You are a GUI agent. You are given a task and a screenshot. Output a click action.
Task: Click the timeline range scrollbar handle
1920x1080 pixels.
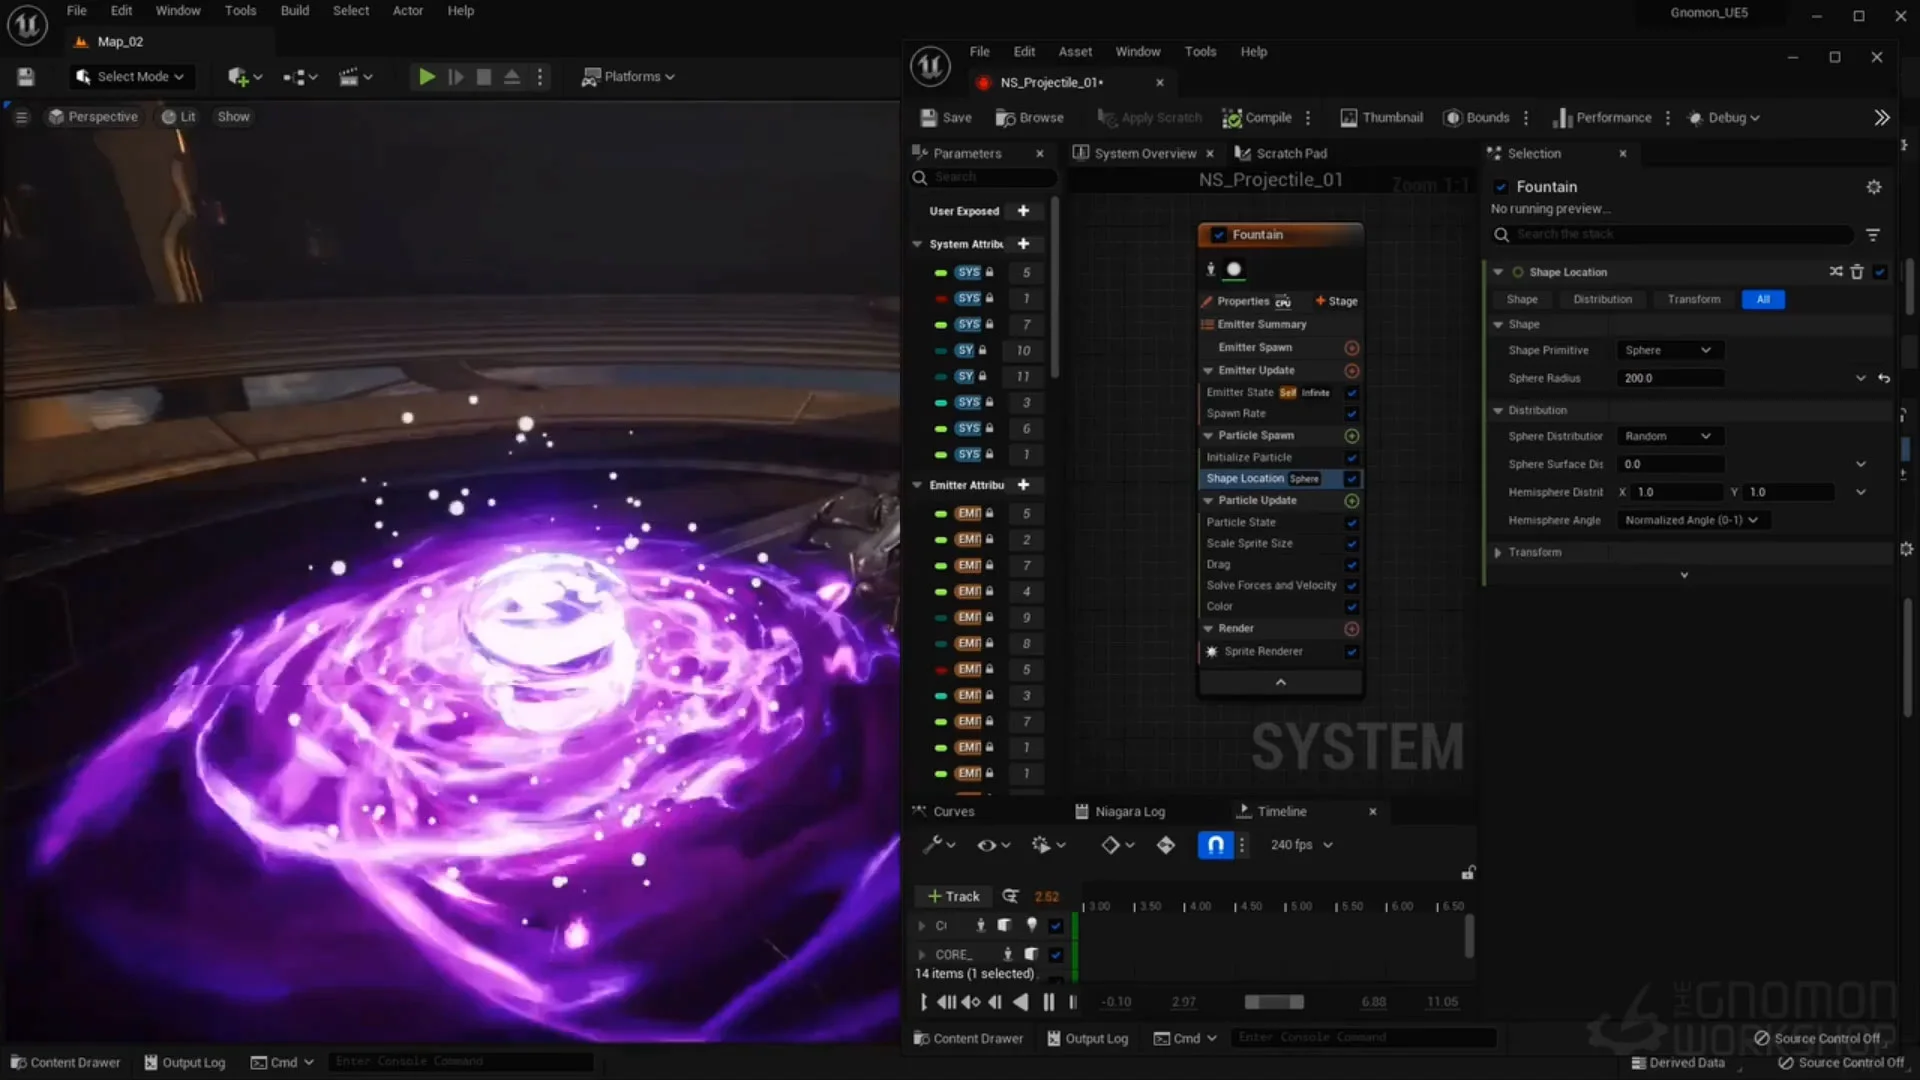pos(1273,1003)
